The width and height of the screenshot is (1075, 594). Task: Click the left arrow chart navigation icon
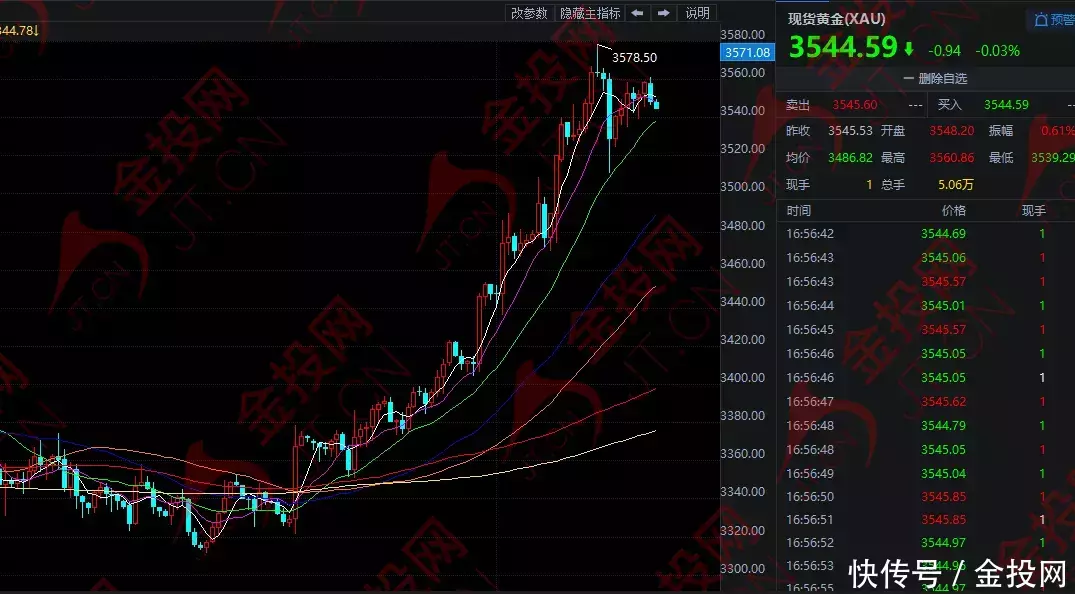(x=637, y=13)
